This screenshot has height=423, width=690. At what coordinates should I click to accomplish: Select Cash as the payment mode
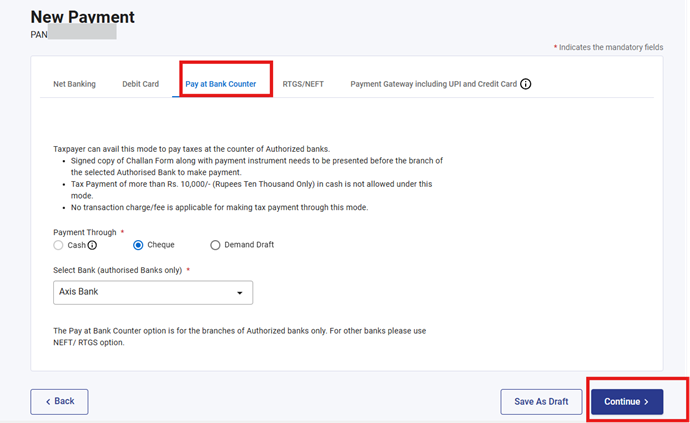tap(59, 245)
